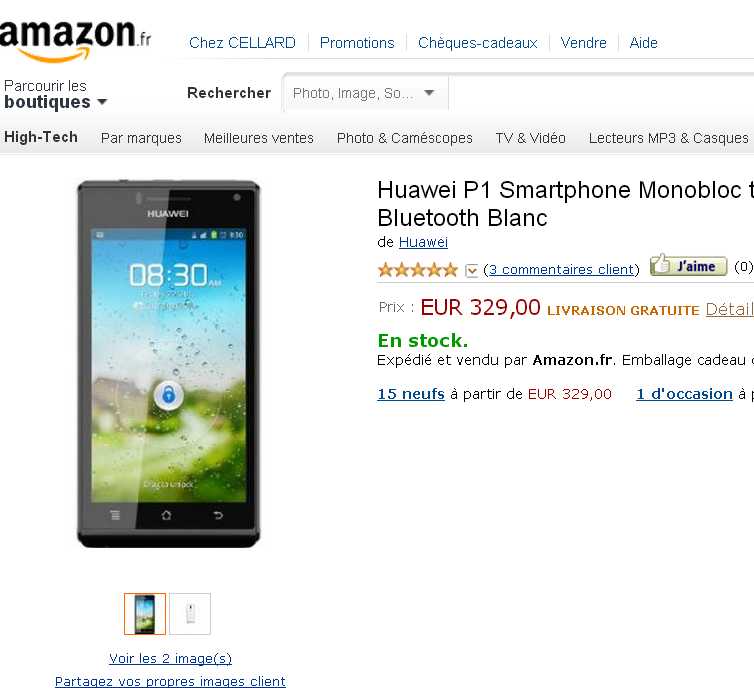Image resolution: width=754 pixels, height=688 pixels.
Task: Click the main Huawei phone image
Action: (x=168, y=364)
